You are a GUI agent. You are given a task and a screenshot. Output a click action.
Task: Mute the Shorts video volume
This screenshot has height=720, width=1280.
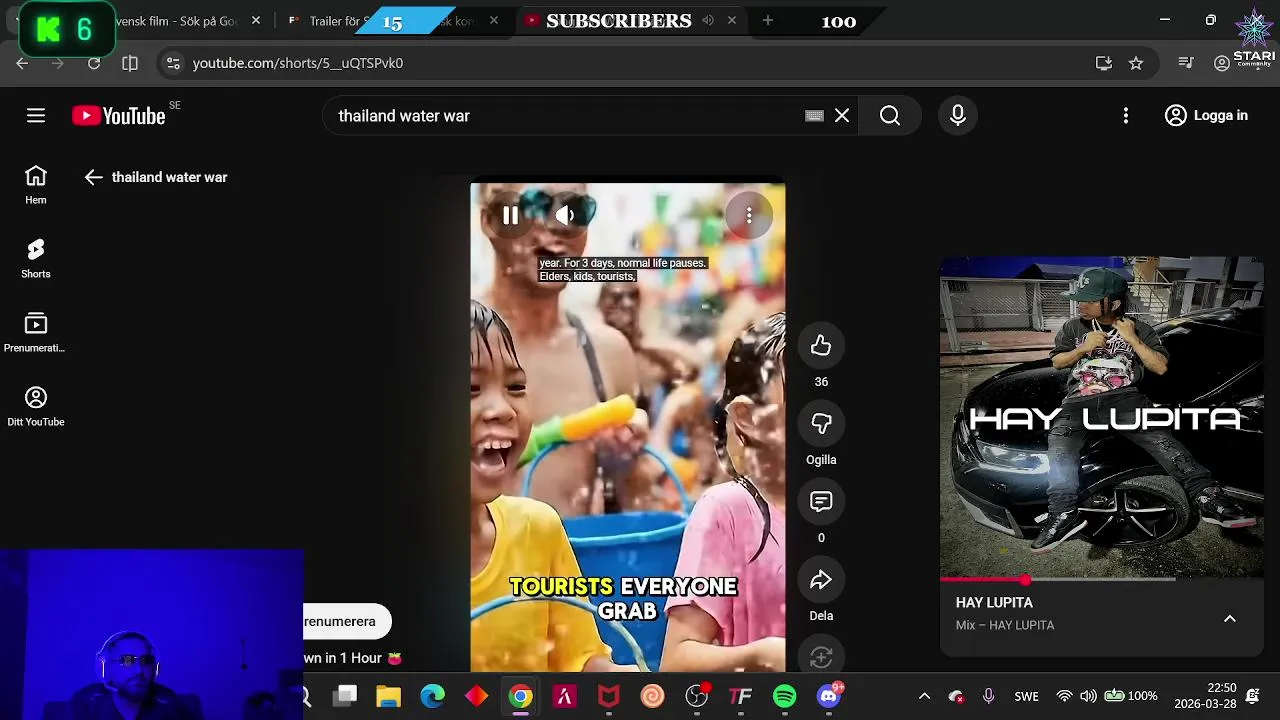565,215
